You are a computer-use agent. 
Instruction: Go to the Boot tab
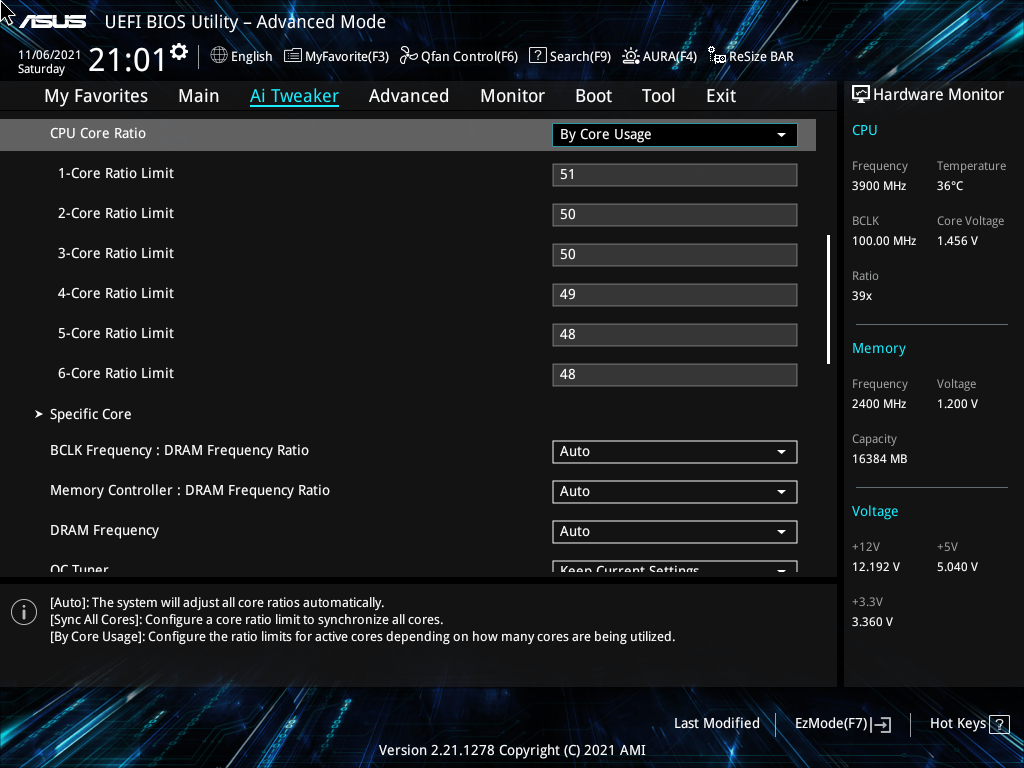(x=594, y=96)
